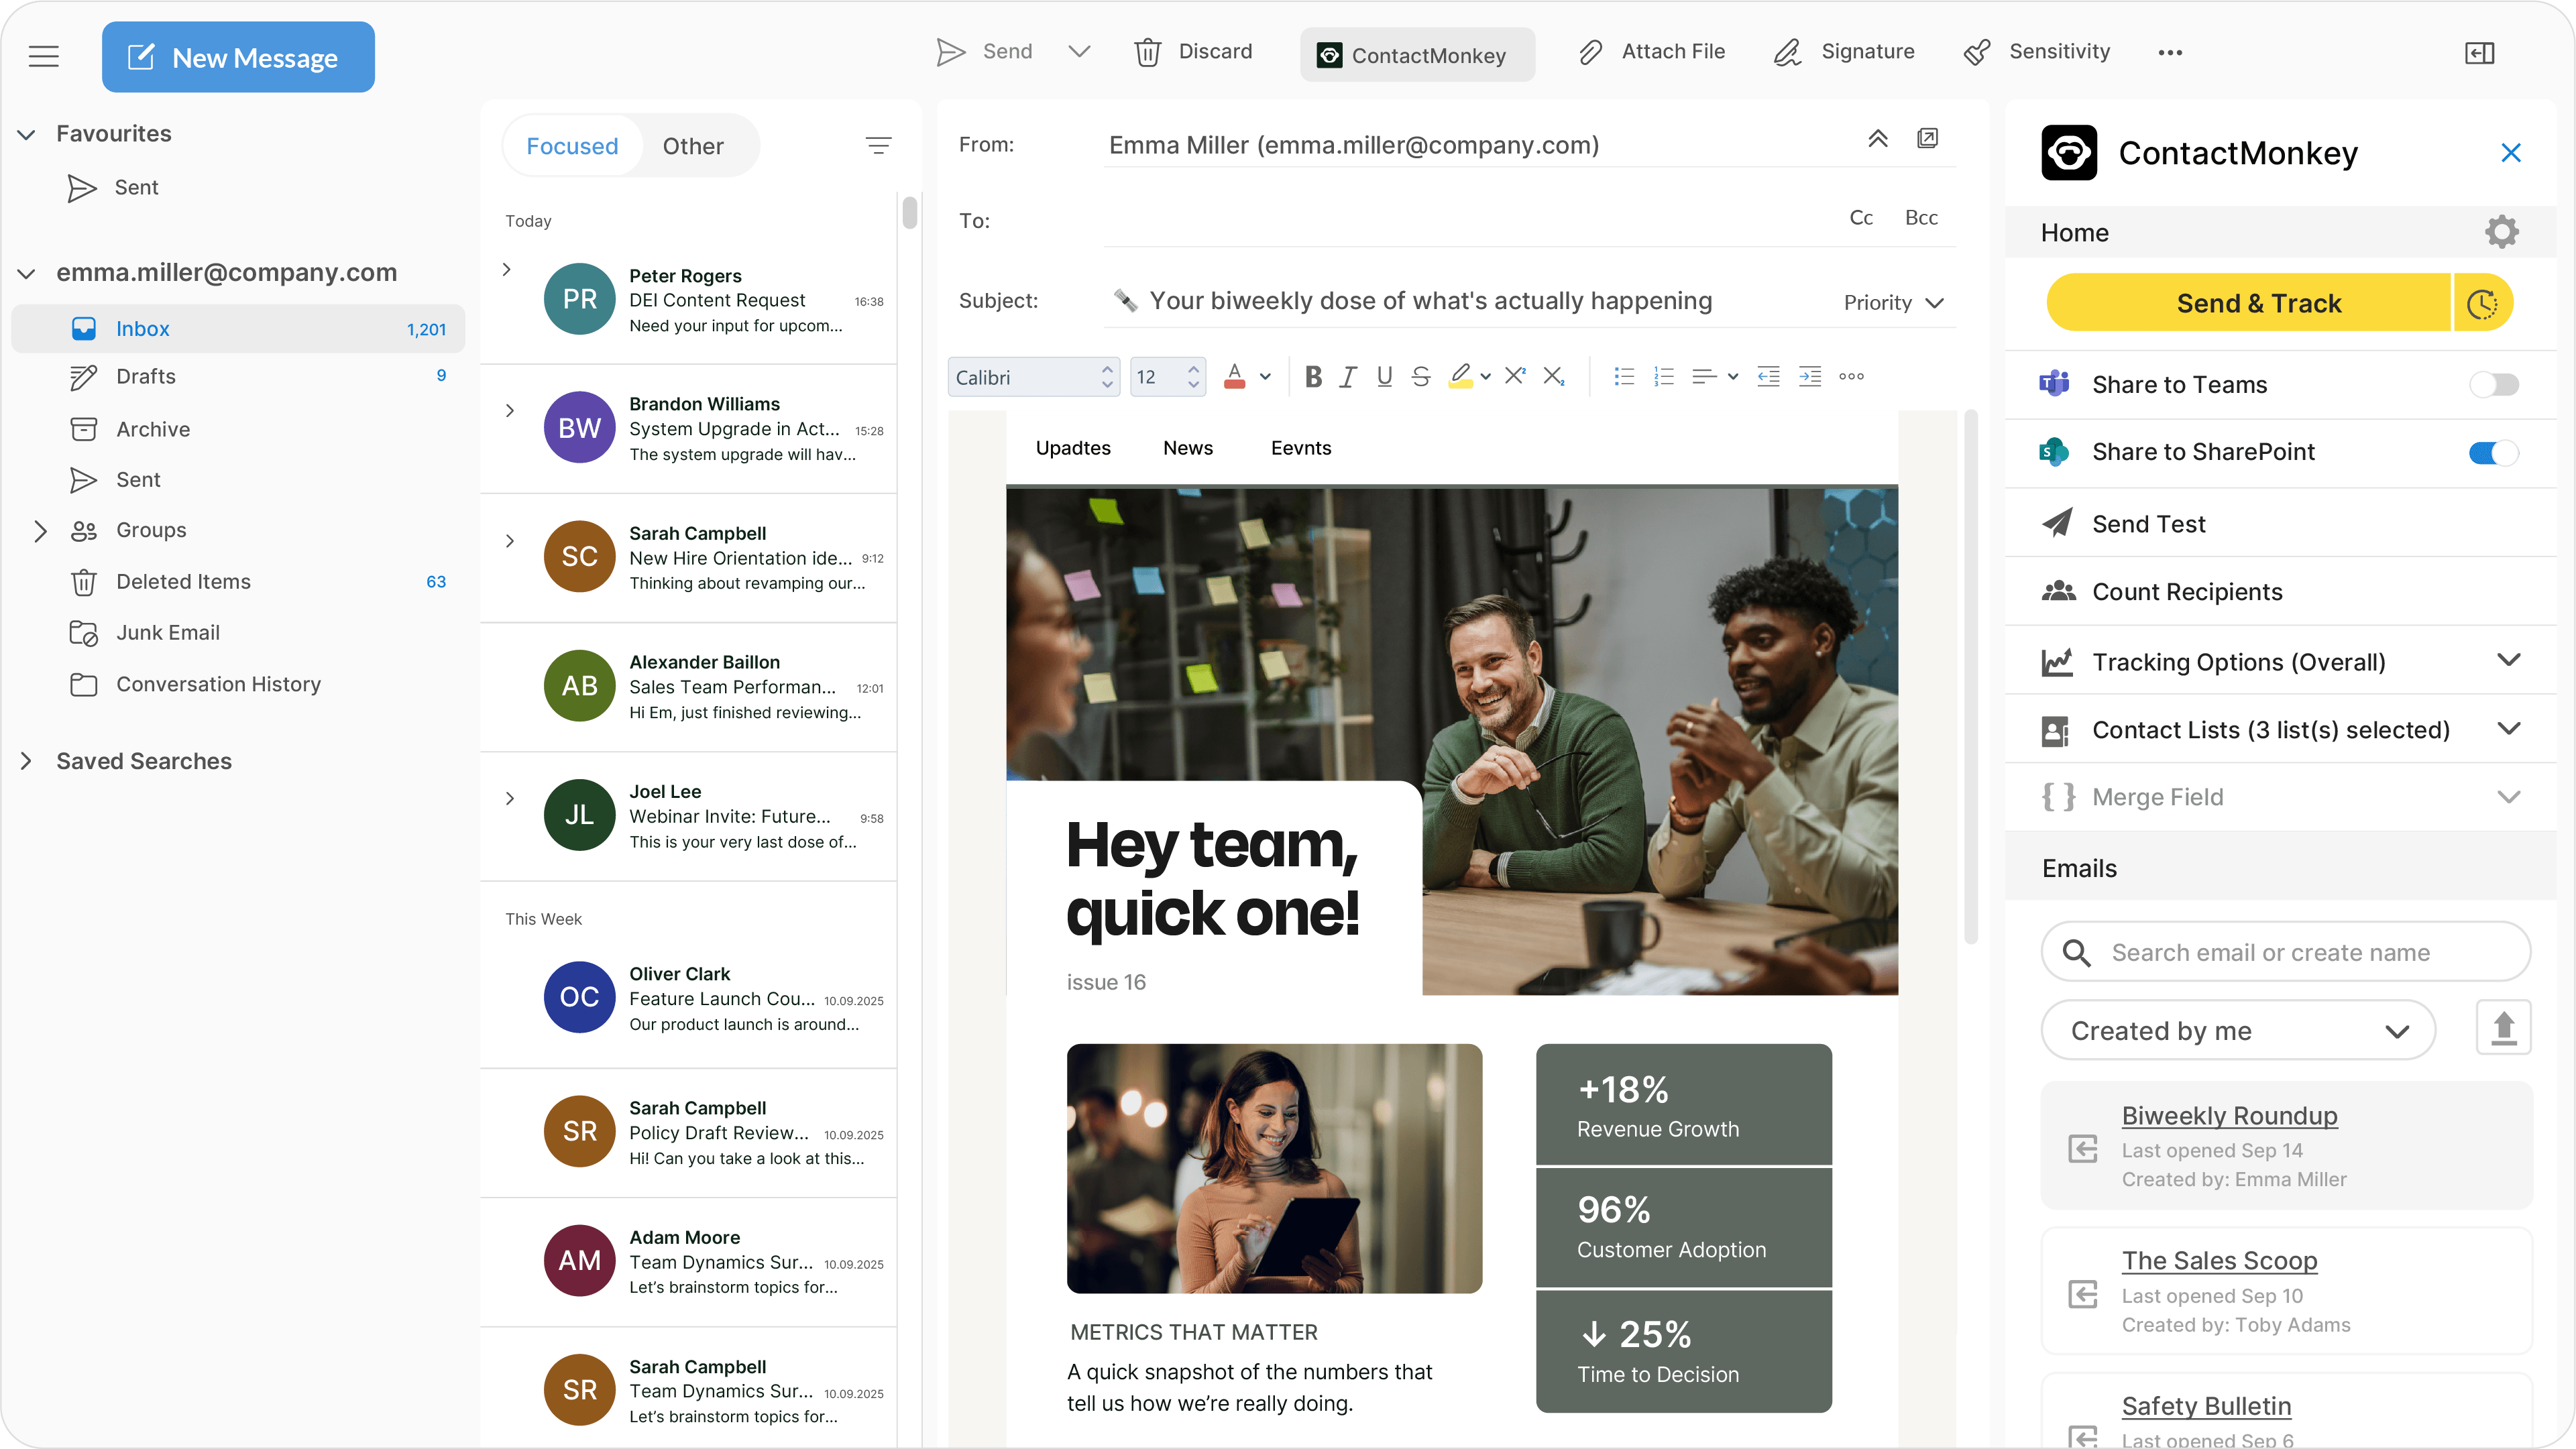
Task: Expand Contact Lists selection
Action: [x=2508, y=729]
